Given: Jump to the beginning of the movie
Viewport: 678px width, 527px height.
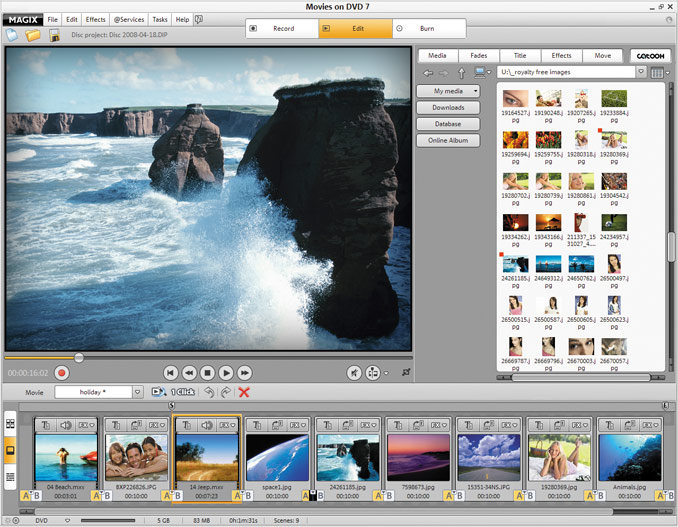Looking at the screenshot, I should (x=171, y=372).
